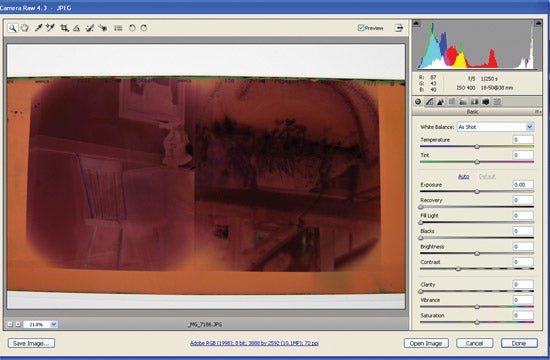Image resolution: width=550 pixels, height=360 pixels.
Task: Select the Crop tool
Action: (x=64, y=28)
